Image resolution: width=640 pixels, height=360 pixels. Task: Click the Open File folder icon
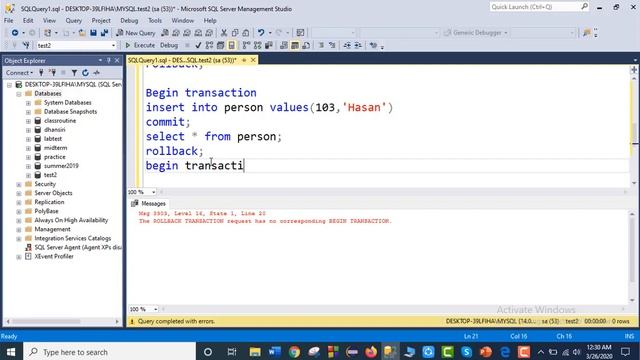(82, 33)
